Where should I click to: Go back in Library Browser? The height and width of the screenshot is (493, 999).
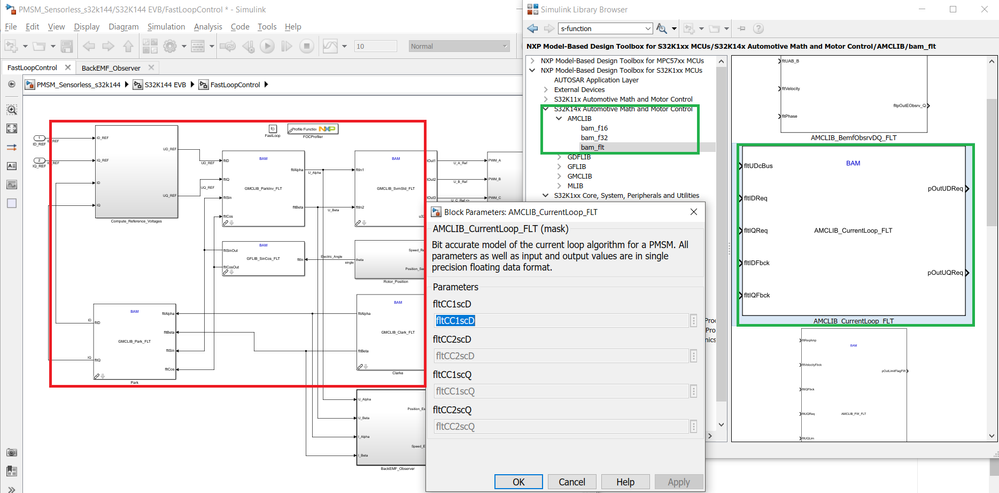(x=533, y=28)
